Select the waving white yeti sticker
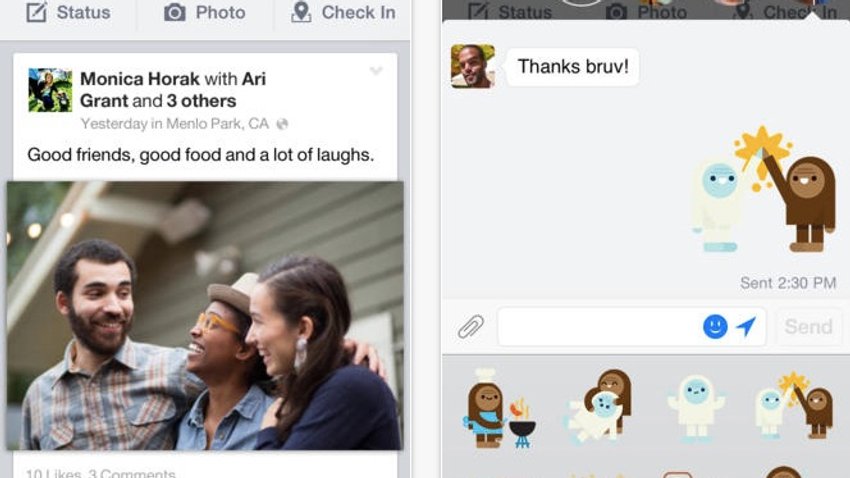 click(x=696, y=408)
